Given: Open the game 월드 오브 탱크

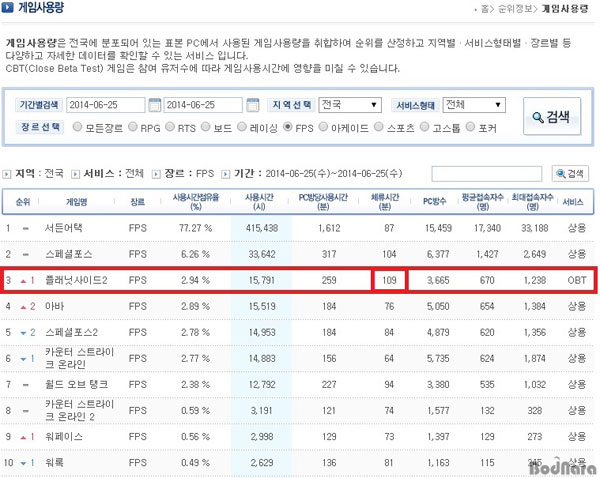Looking at the screenshot, I should point(77,384).
